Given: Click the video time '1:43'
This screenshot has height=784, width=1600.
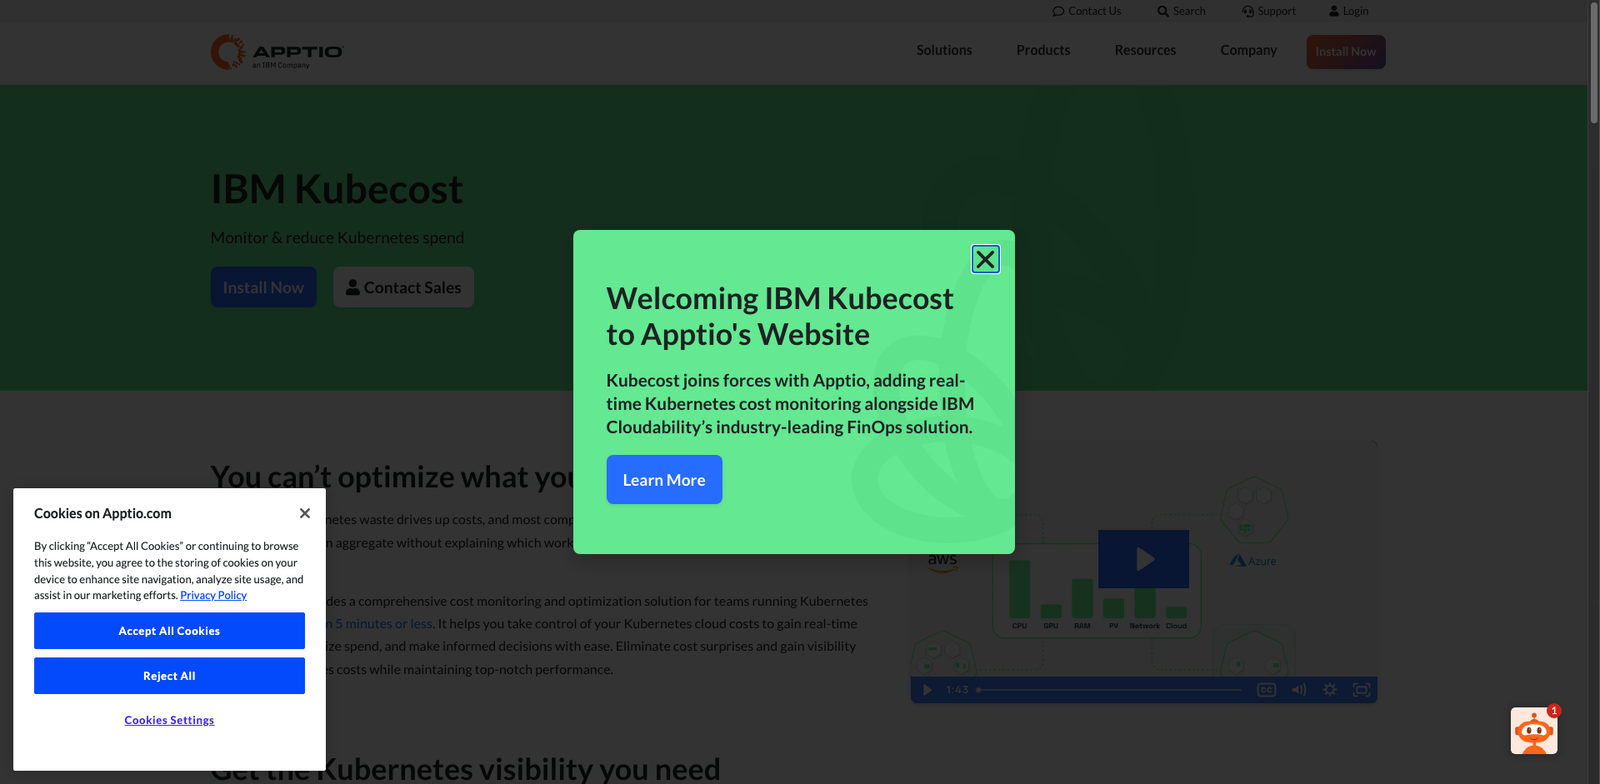Looking at the screenshot, I should click(x=957, y=690).
